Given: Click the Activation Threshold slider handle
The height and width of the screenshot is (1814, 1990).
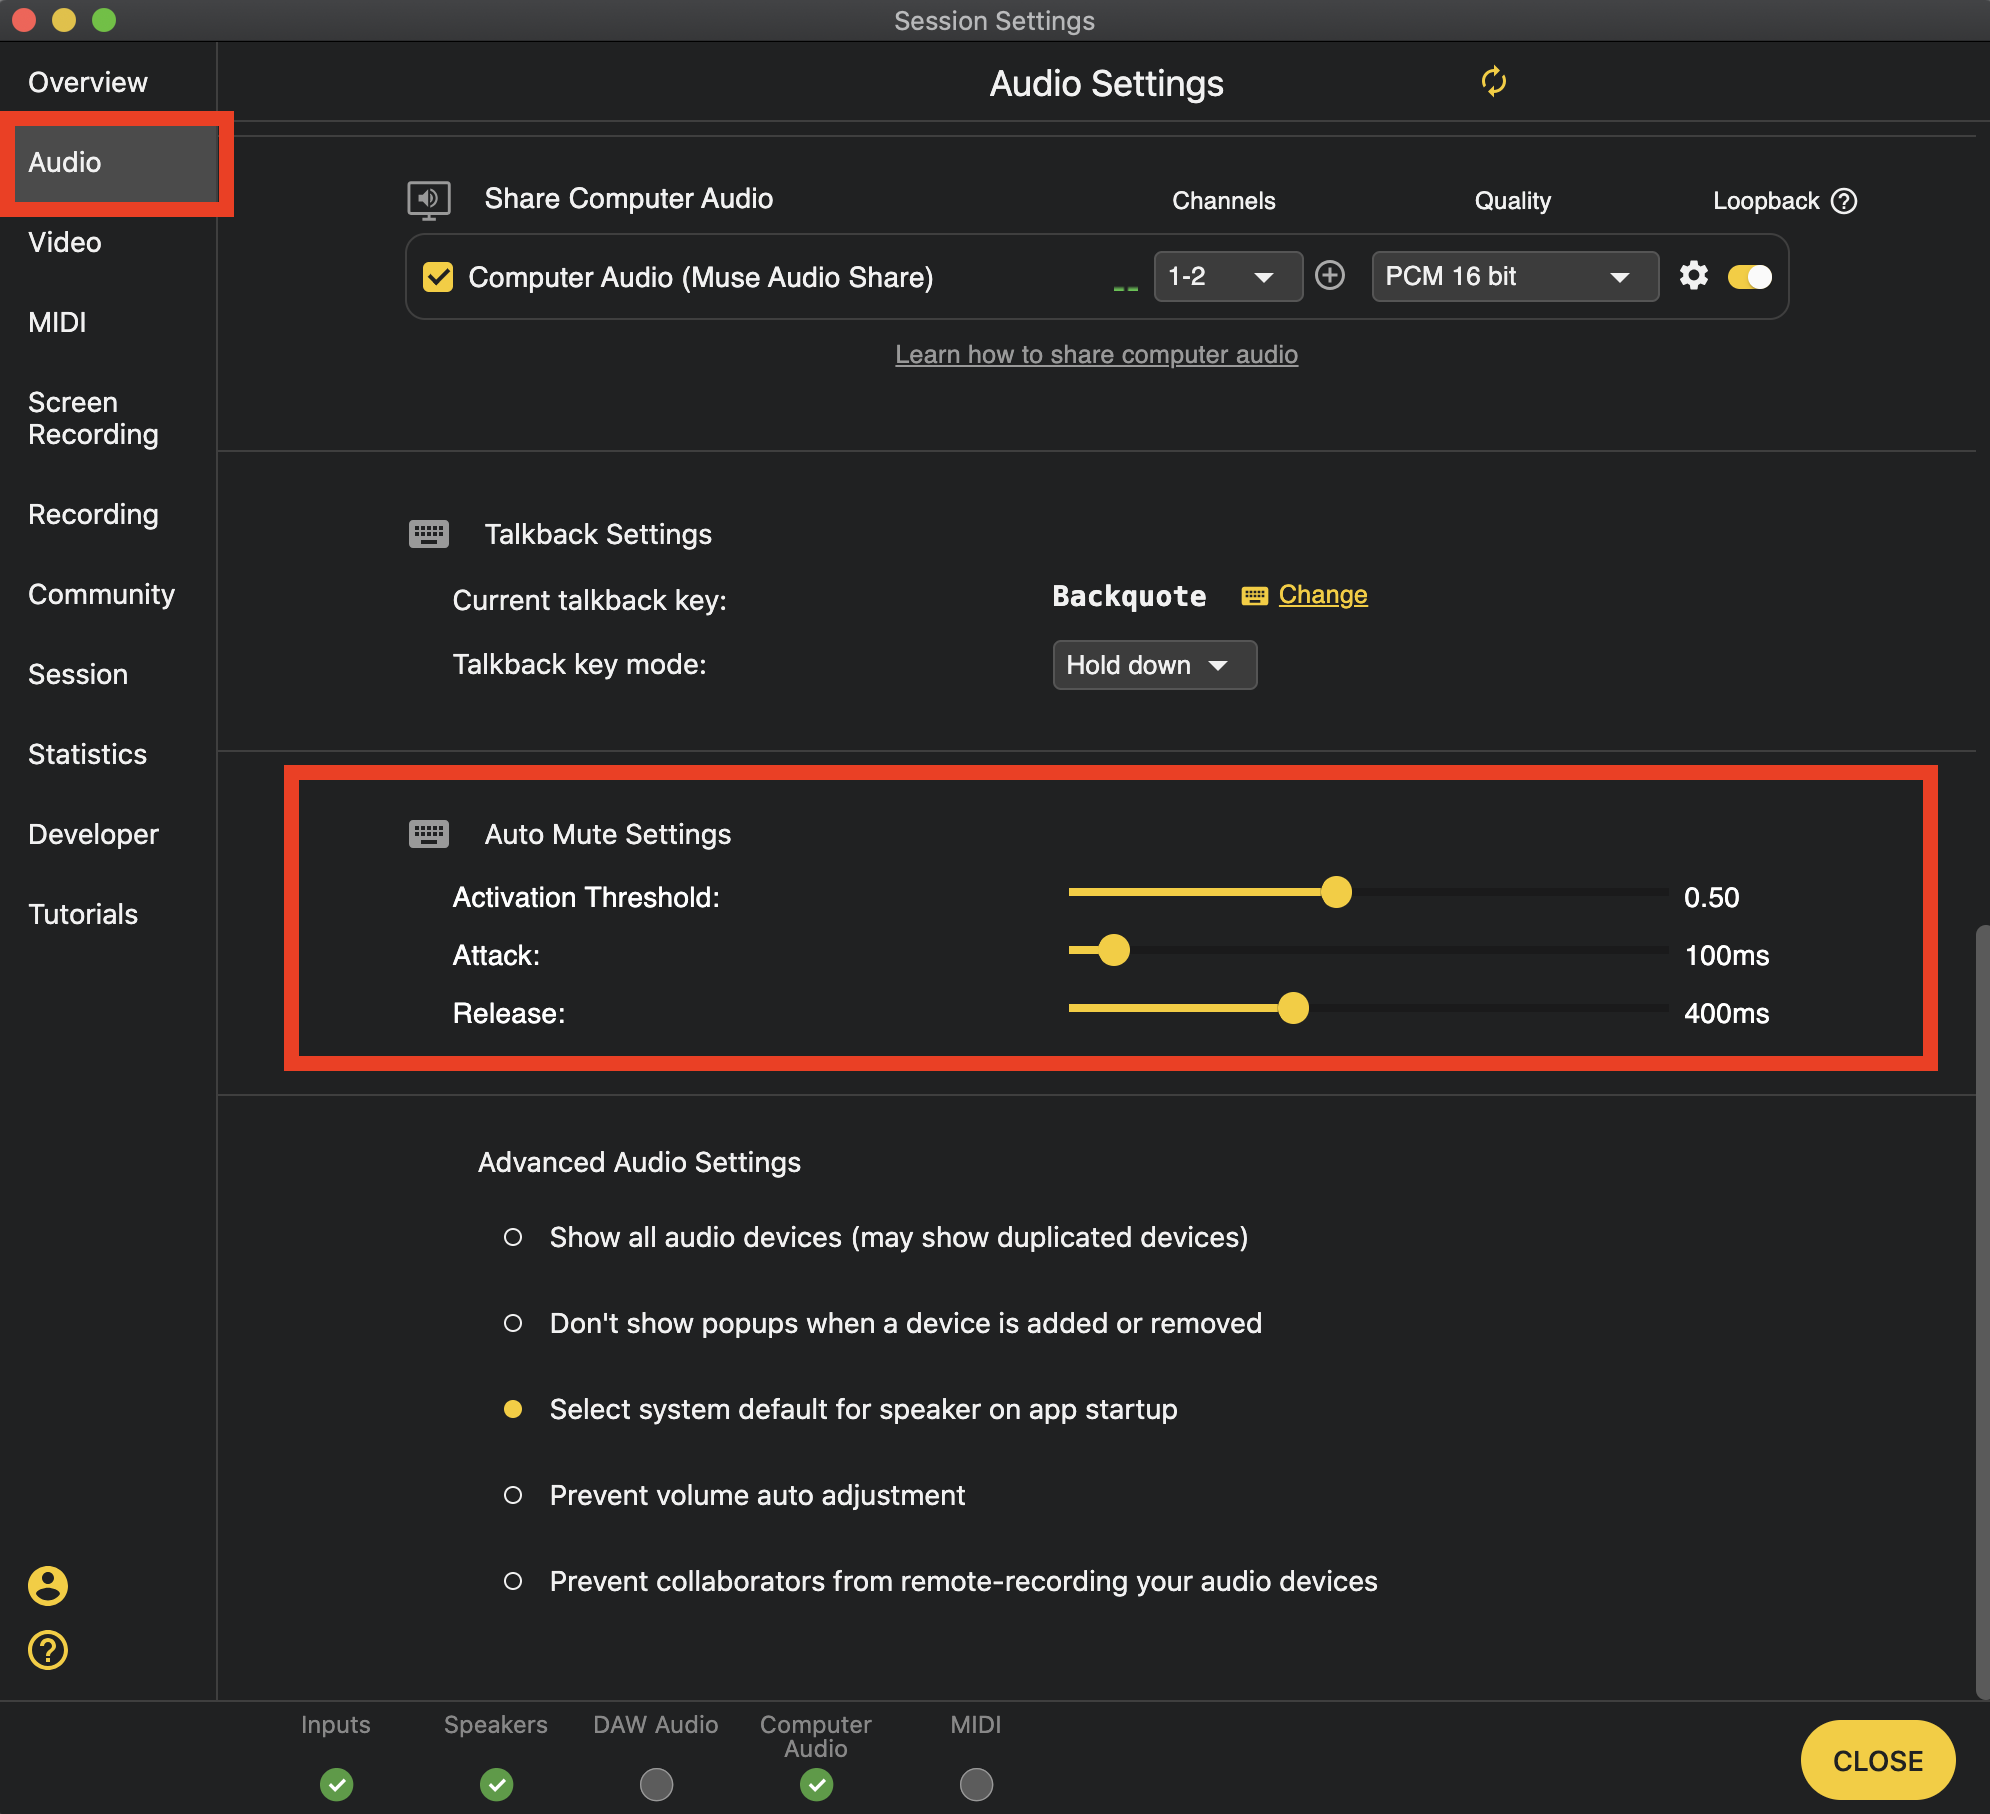Looking at the screenshot, I should 1336,892.
